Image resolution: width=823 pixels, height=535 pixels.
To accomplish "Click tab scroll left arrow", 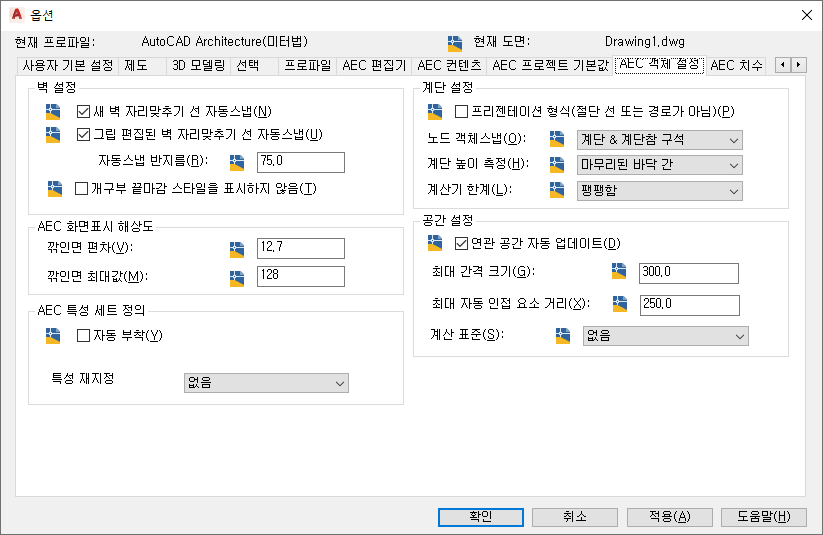I will tap(783, 65).
